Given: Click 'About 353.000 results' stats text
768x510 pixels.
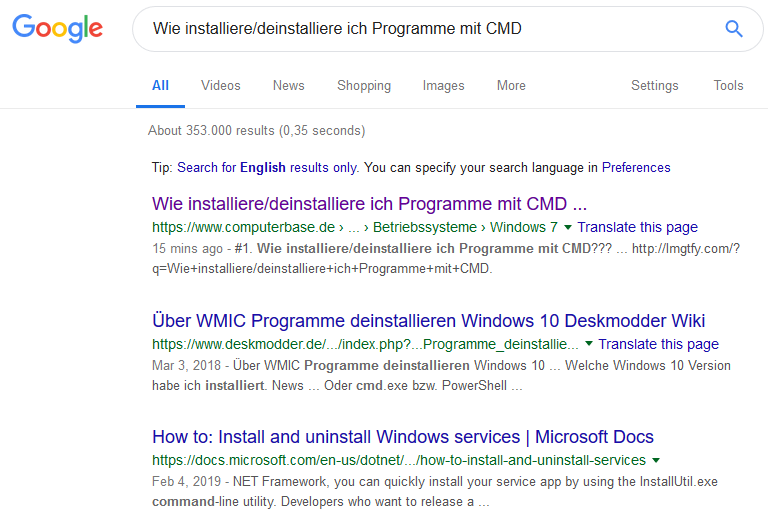Looking at the screenshot, I should point(257,131).
